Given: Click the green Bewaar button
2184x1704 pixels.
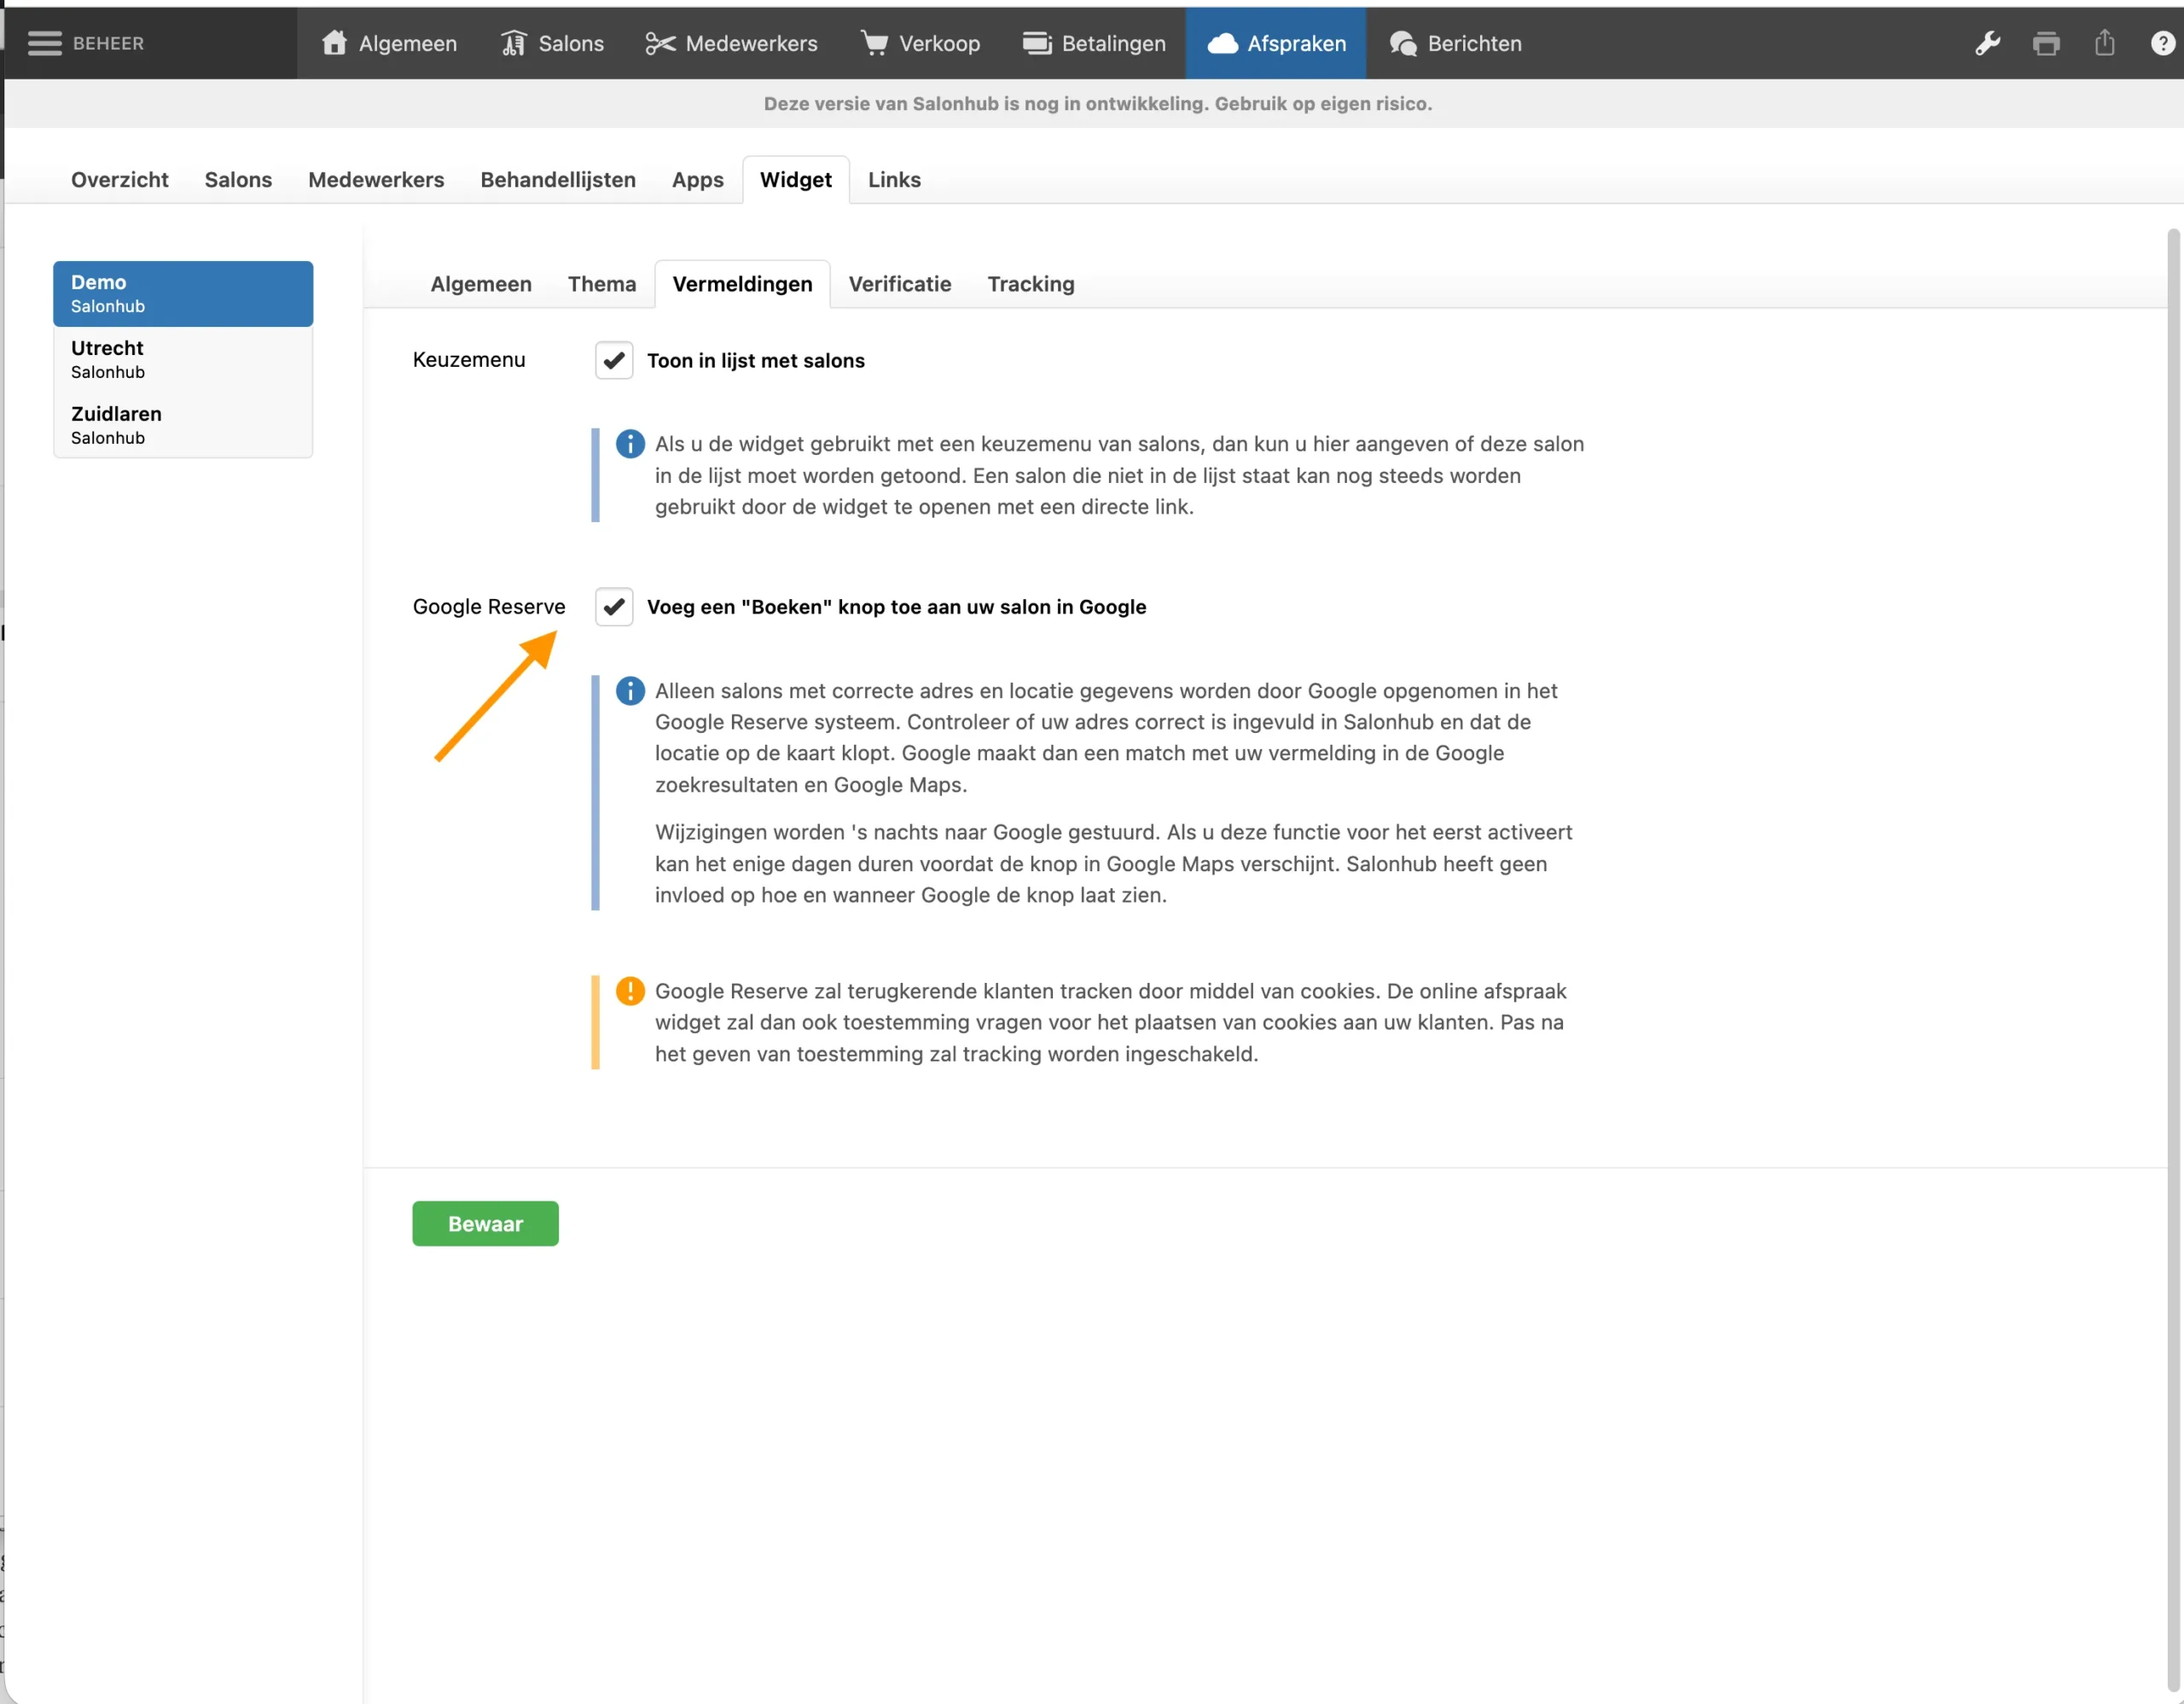Looking at the screenshot, I should pyautogui.click(x=485, y=1224).
